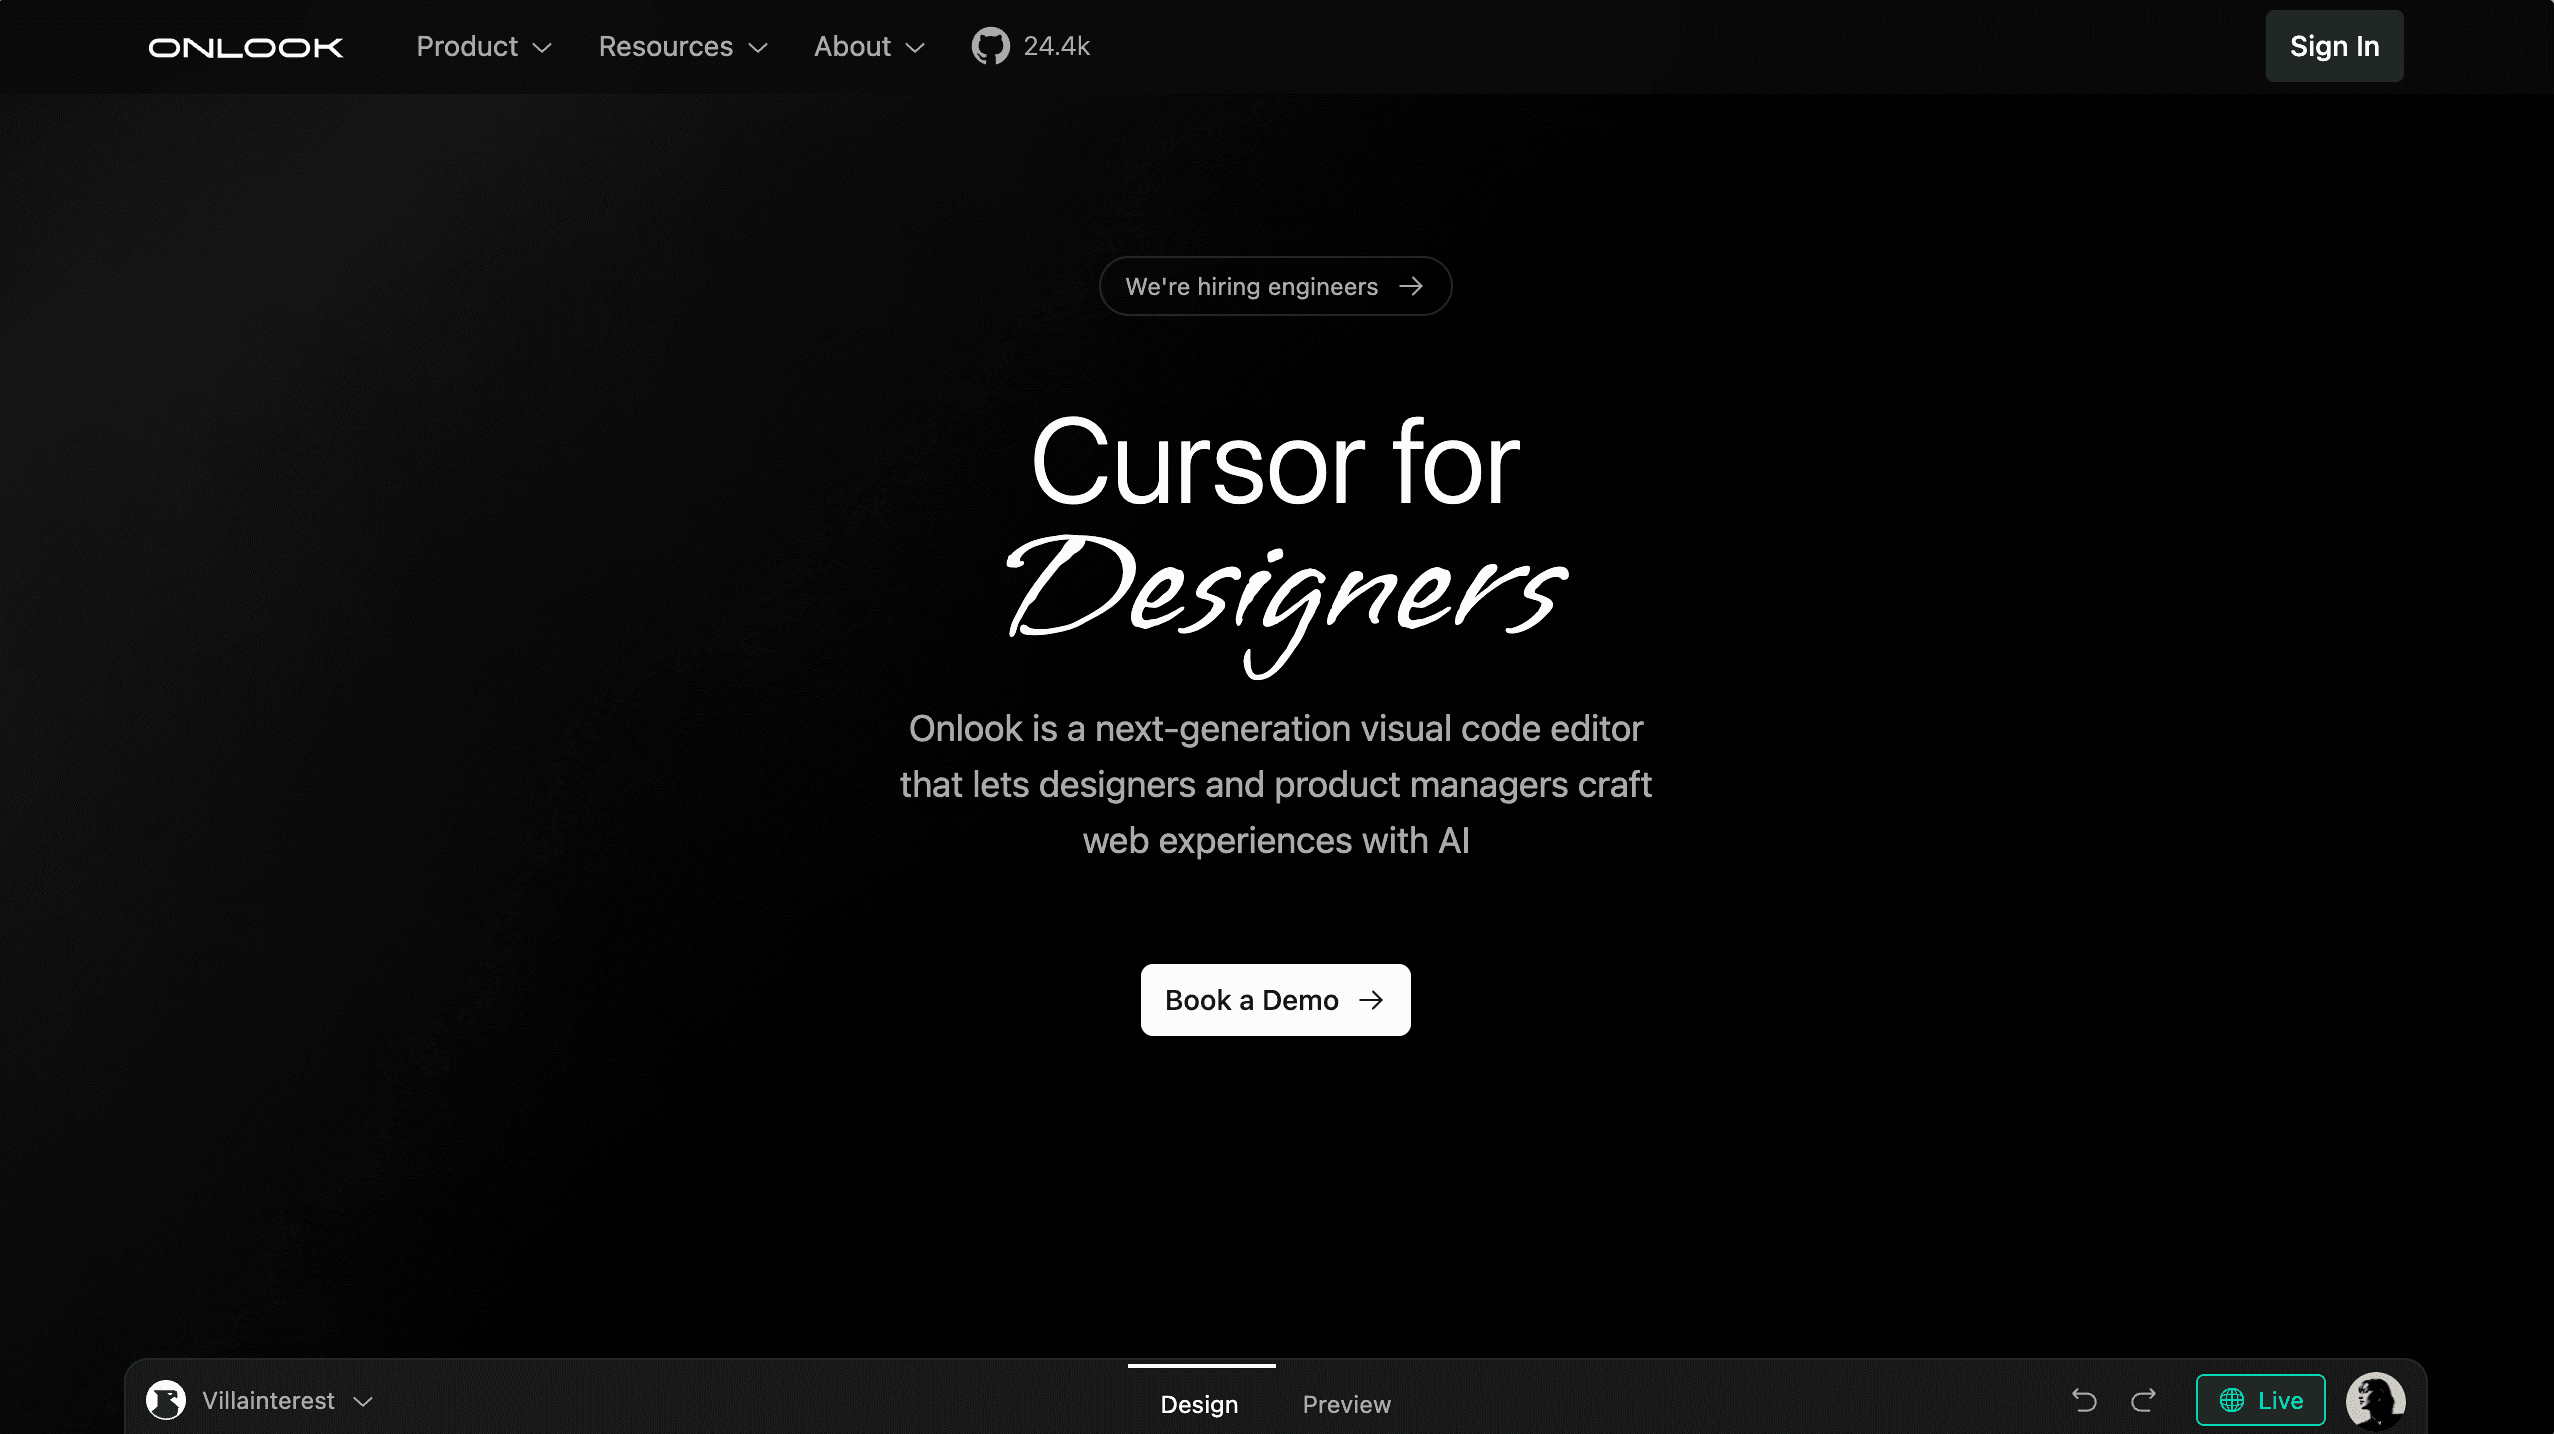Select the Design tab
Screen dimensions: 2554x1434
point(1199,1404)
